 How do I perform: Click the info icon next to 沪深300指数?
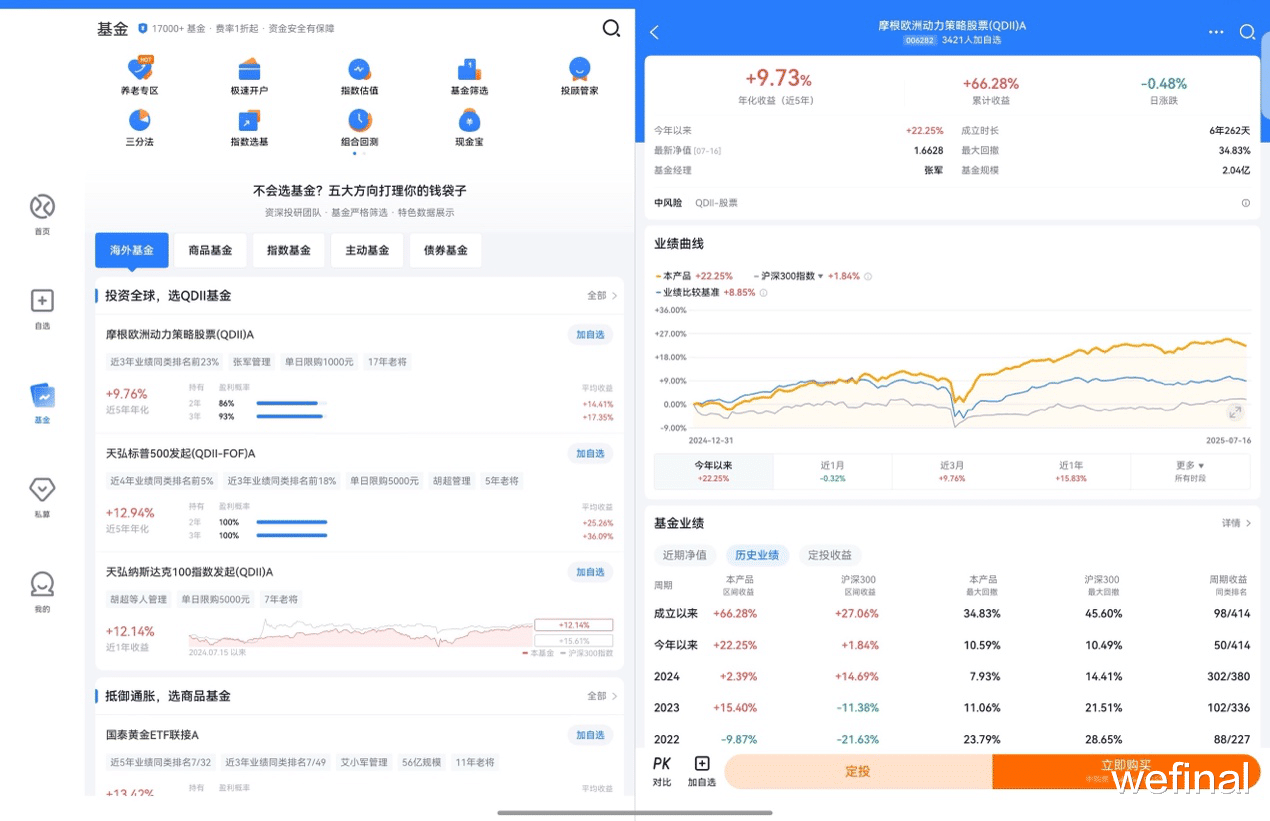868,276
